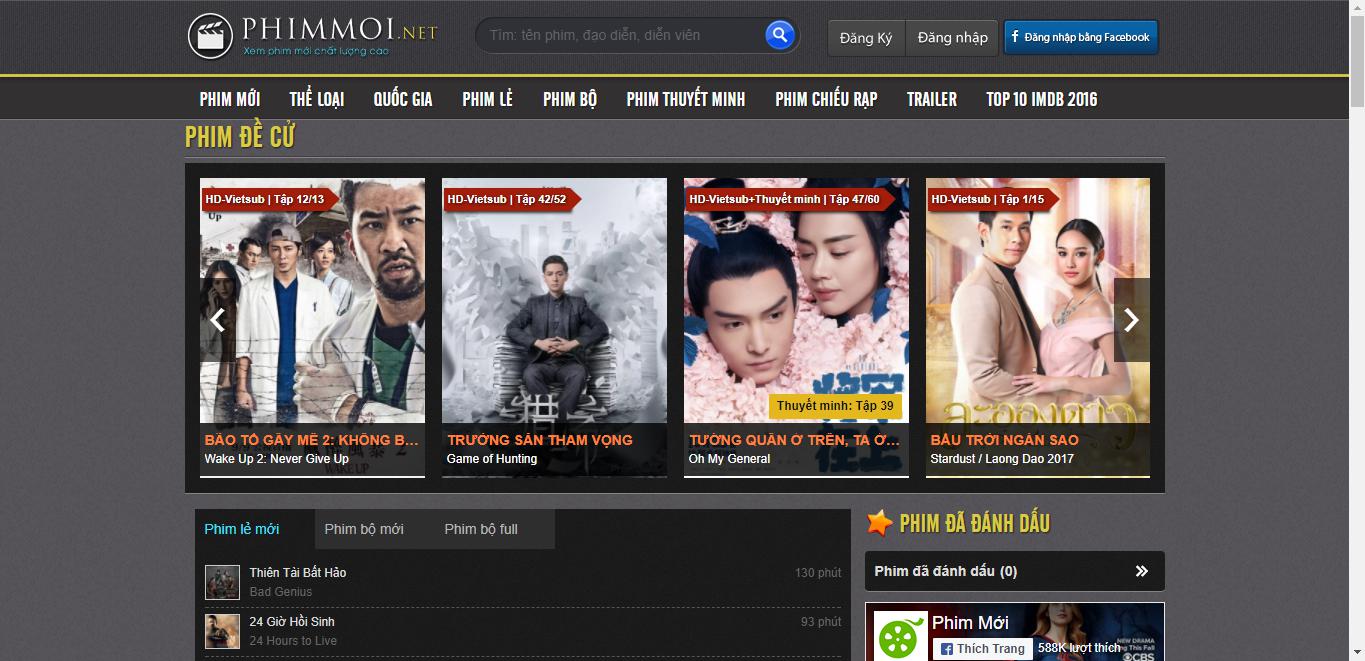Open the Phim Bộ menu
This screenshot has width=1365, height=661.
click(x=570, y=99)
